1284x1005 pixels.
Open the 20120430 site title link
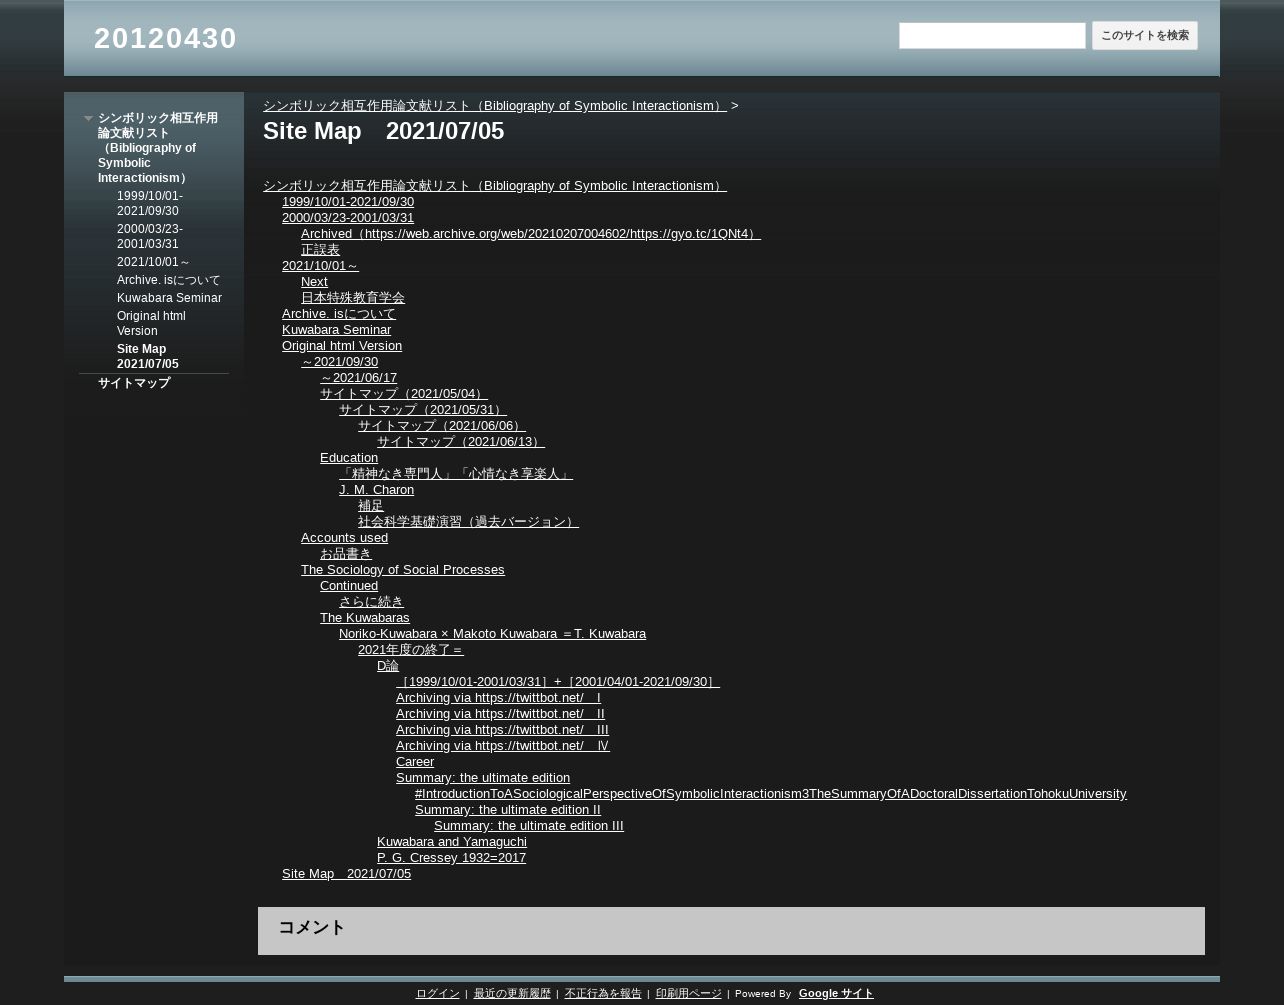click(165, 38)
